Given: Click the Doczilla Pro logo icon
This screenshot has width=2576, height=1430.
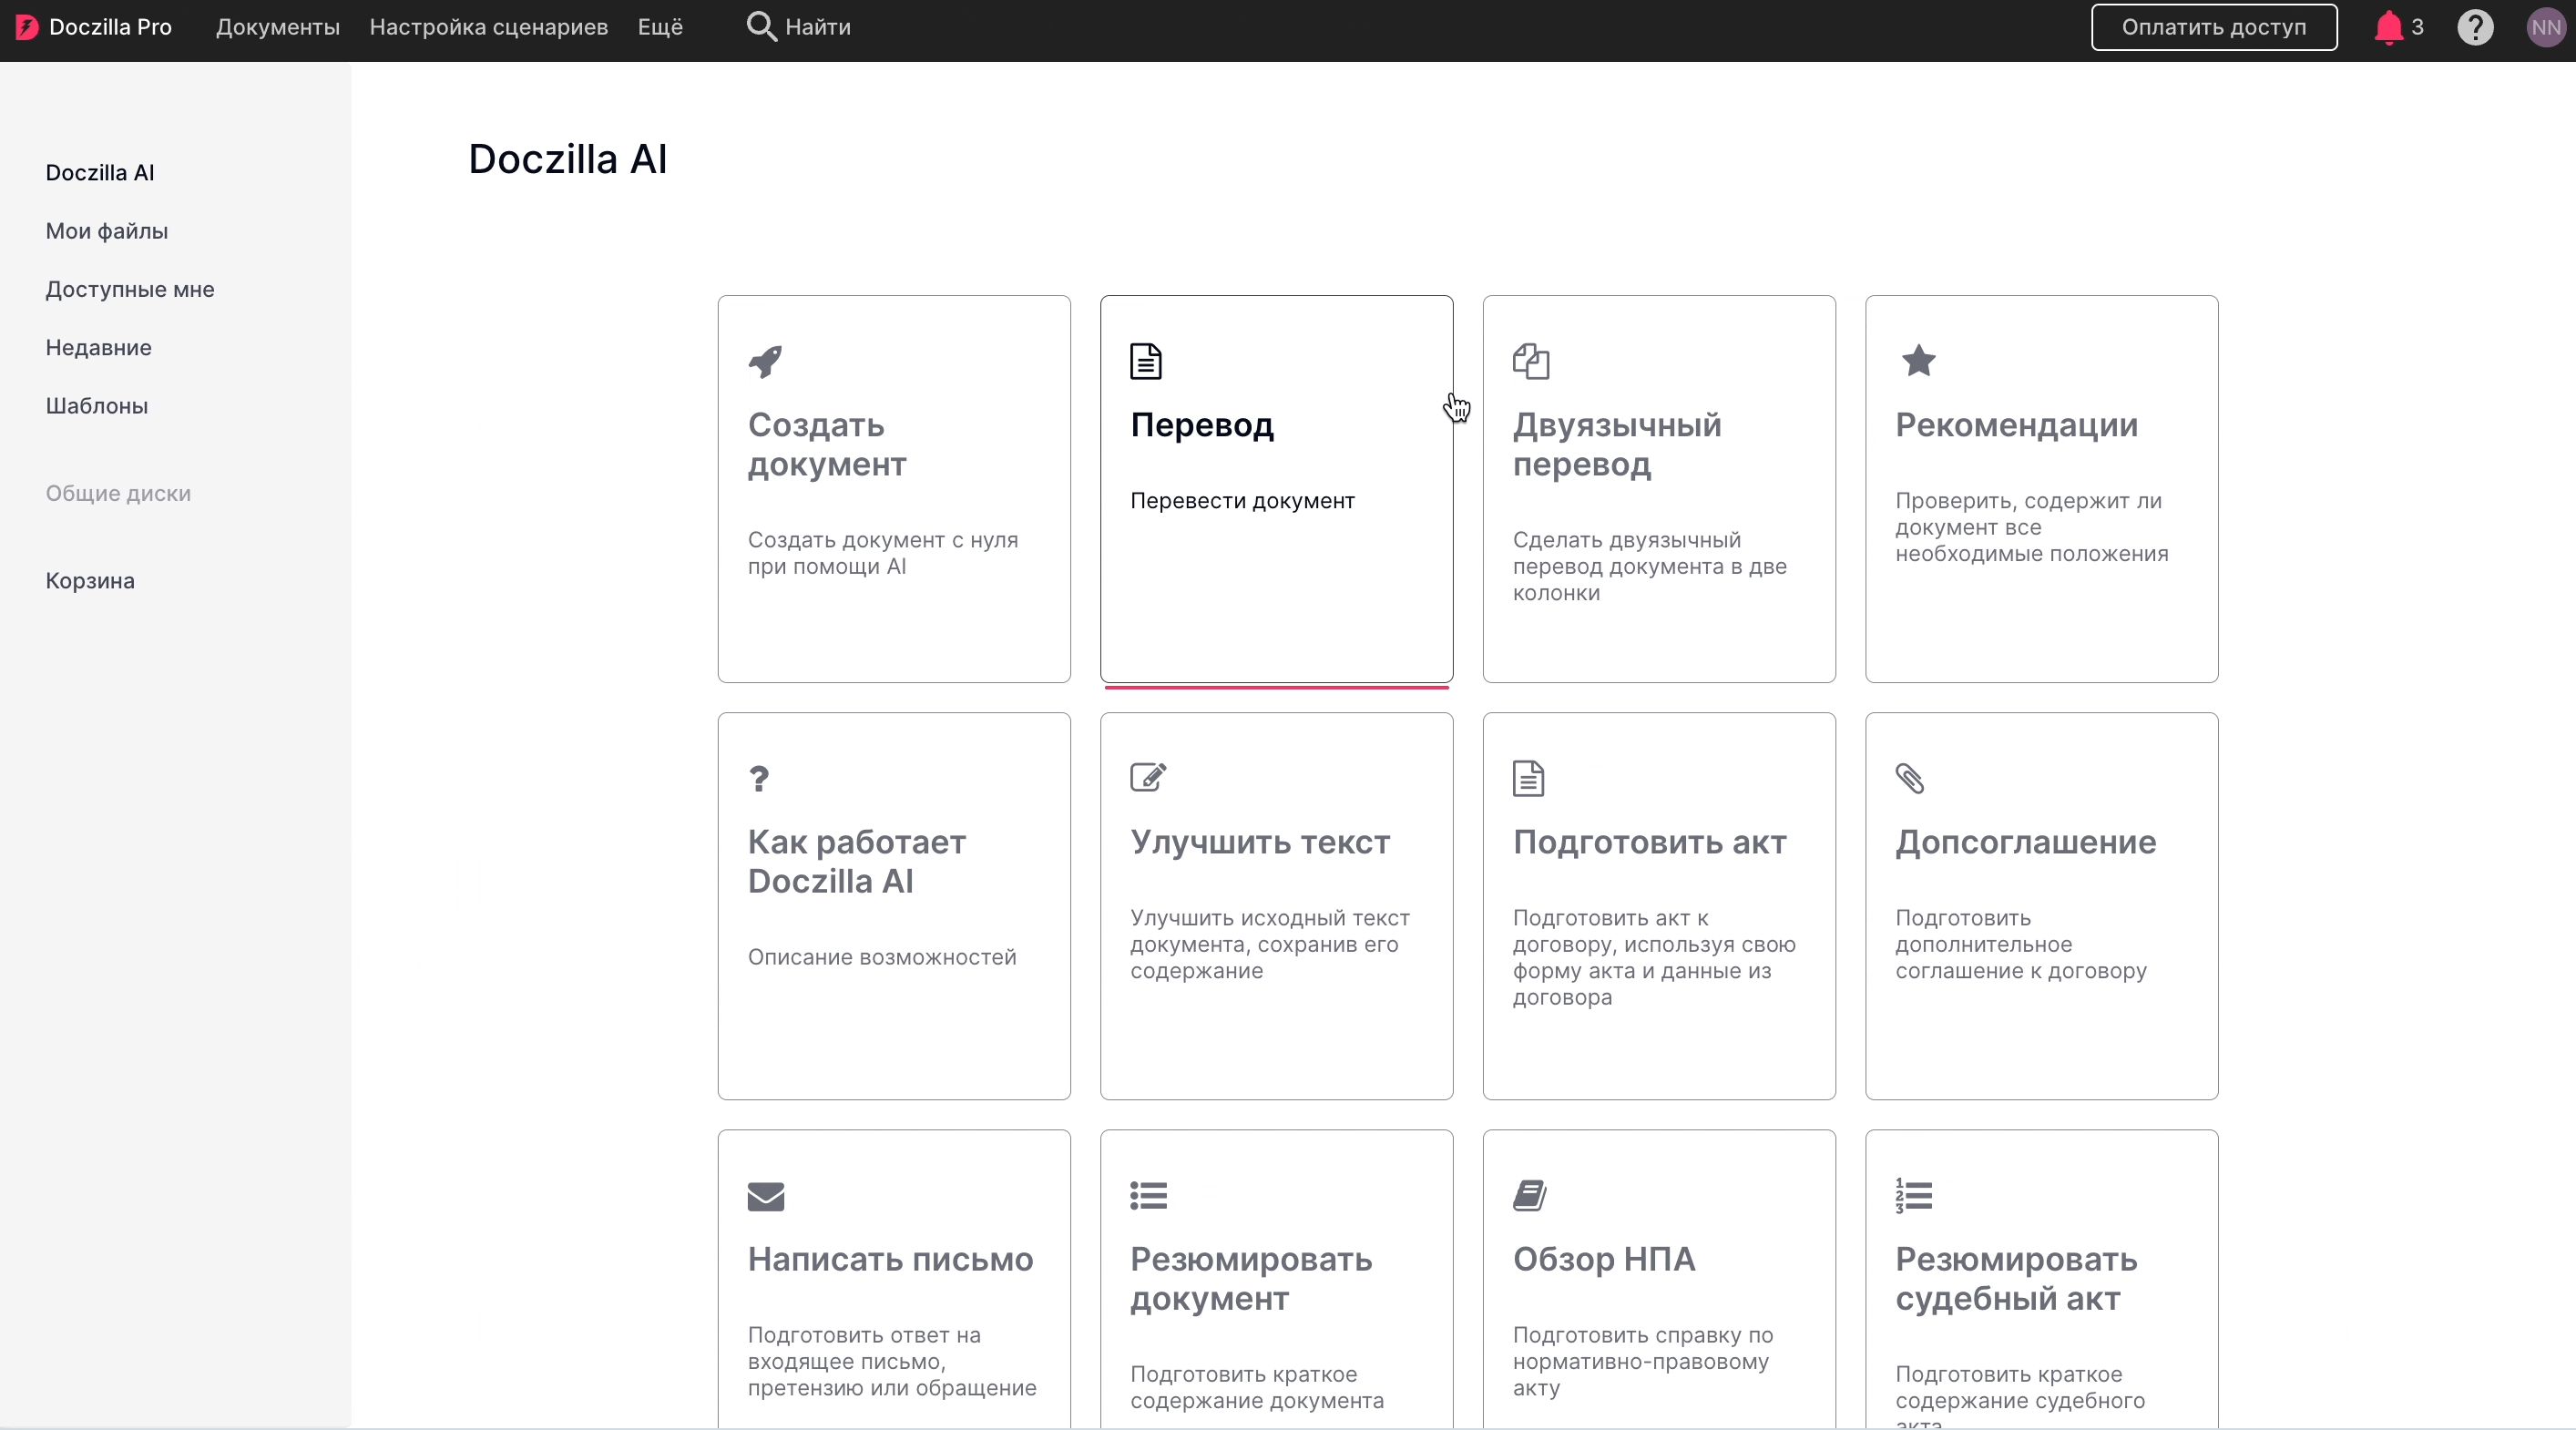Looking at the screenshot, I should 27,27.
